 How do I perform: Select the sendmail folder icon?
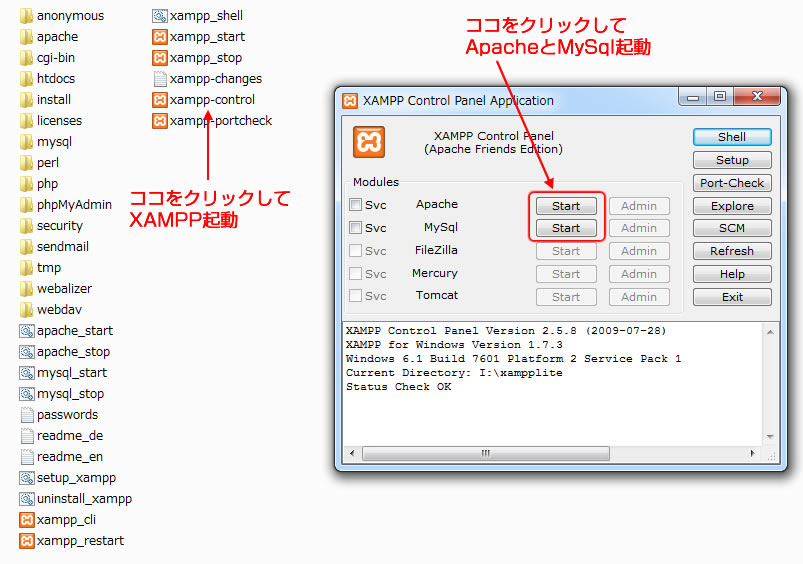click(x=27, y=247)
